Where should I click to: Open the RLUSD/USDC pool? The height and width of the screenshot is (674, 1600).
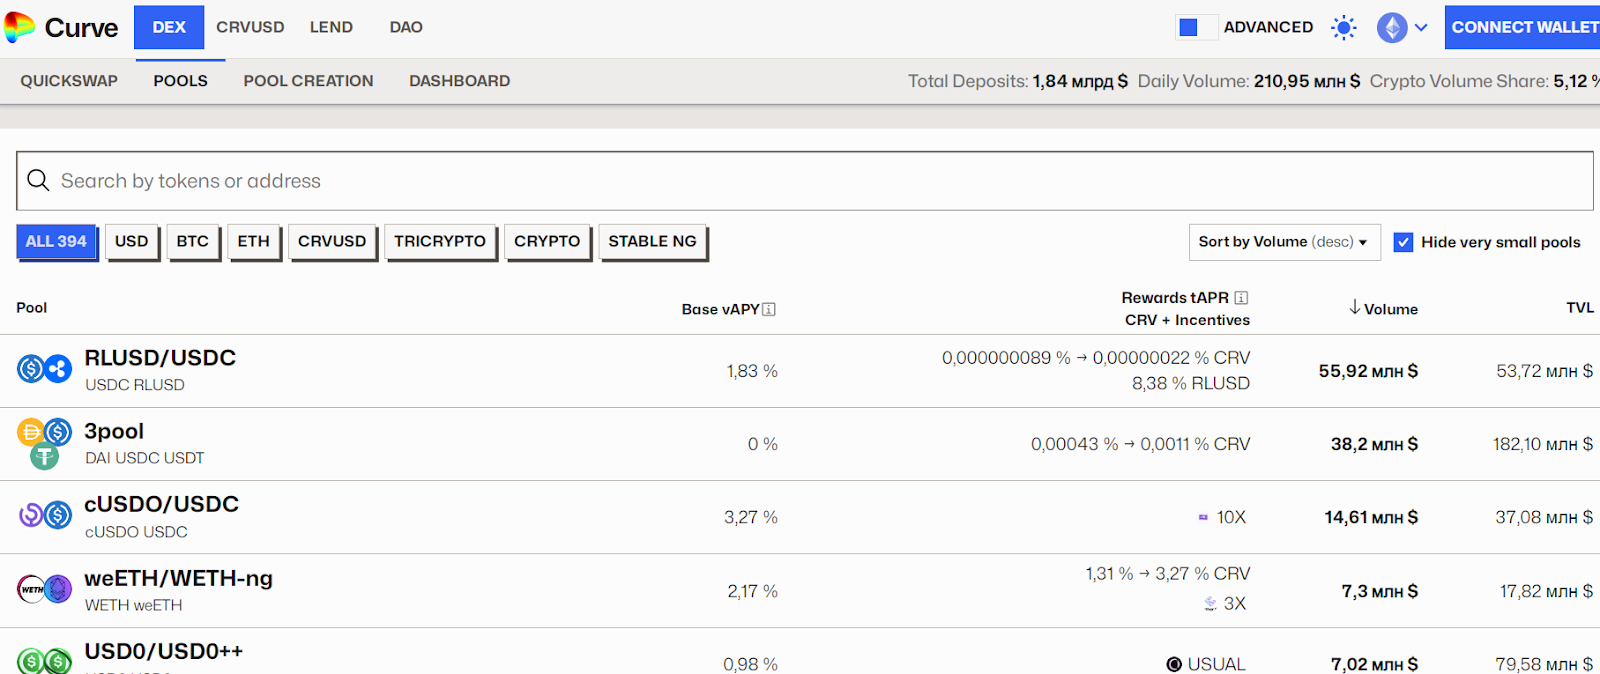160,358
